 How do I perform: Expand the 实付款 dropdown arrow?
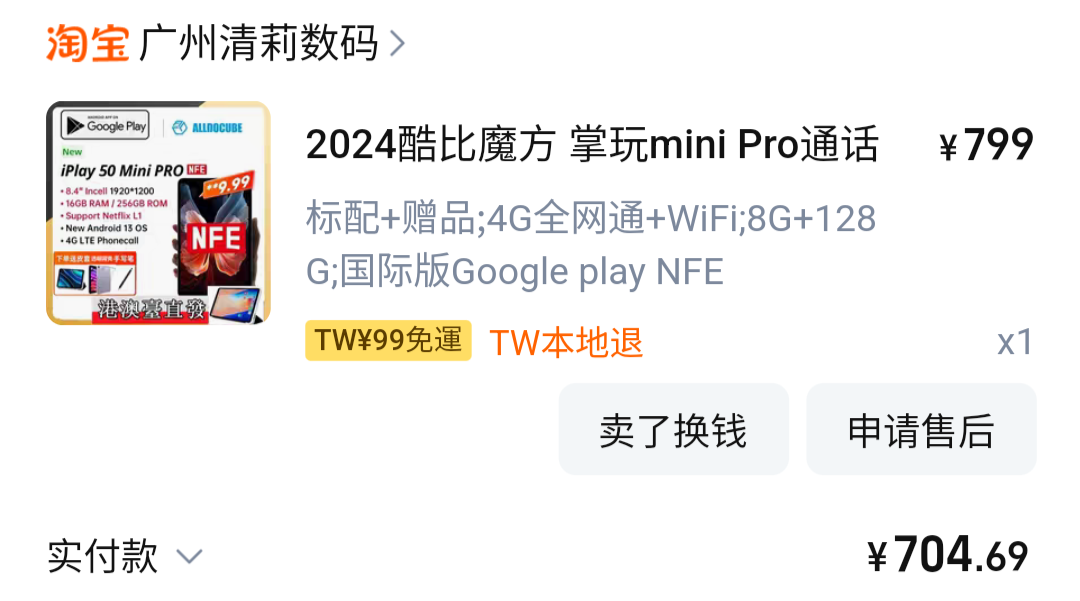(189, 556)
